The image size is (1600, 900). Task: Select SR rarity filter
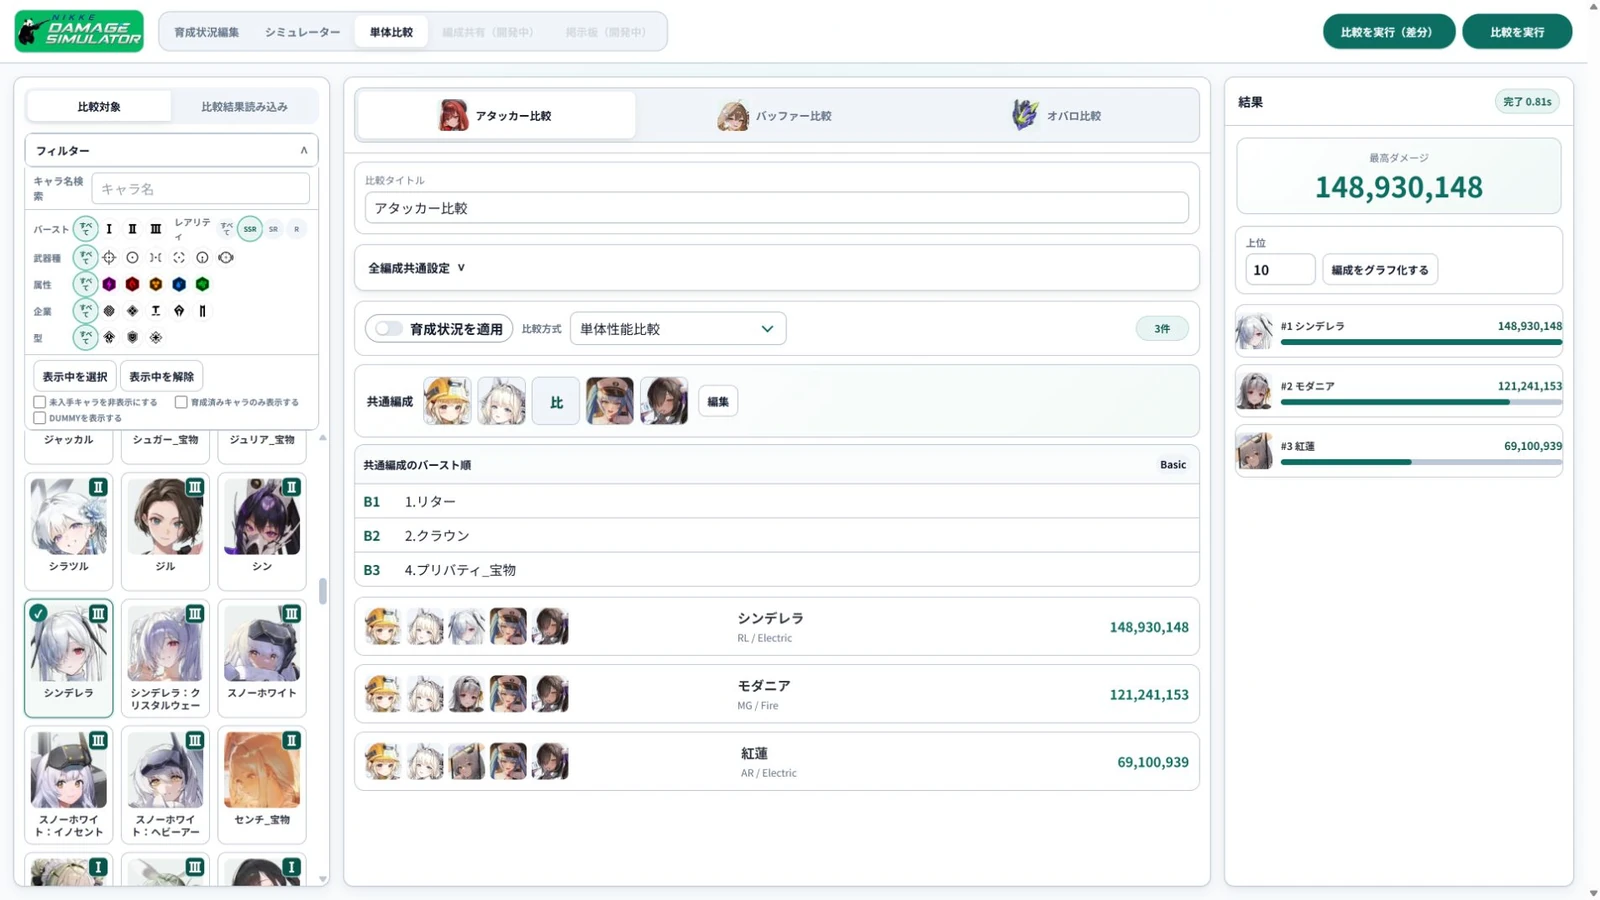coord(273,229)
